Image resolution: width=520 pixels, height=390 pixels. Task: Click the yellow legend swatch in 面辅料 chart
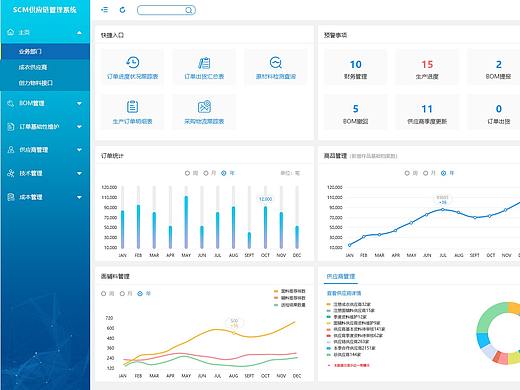(276, 291)
